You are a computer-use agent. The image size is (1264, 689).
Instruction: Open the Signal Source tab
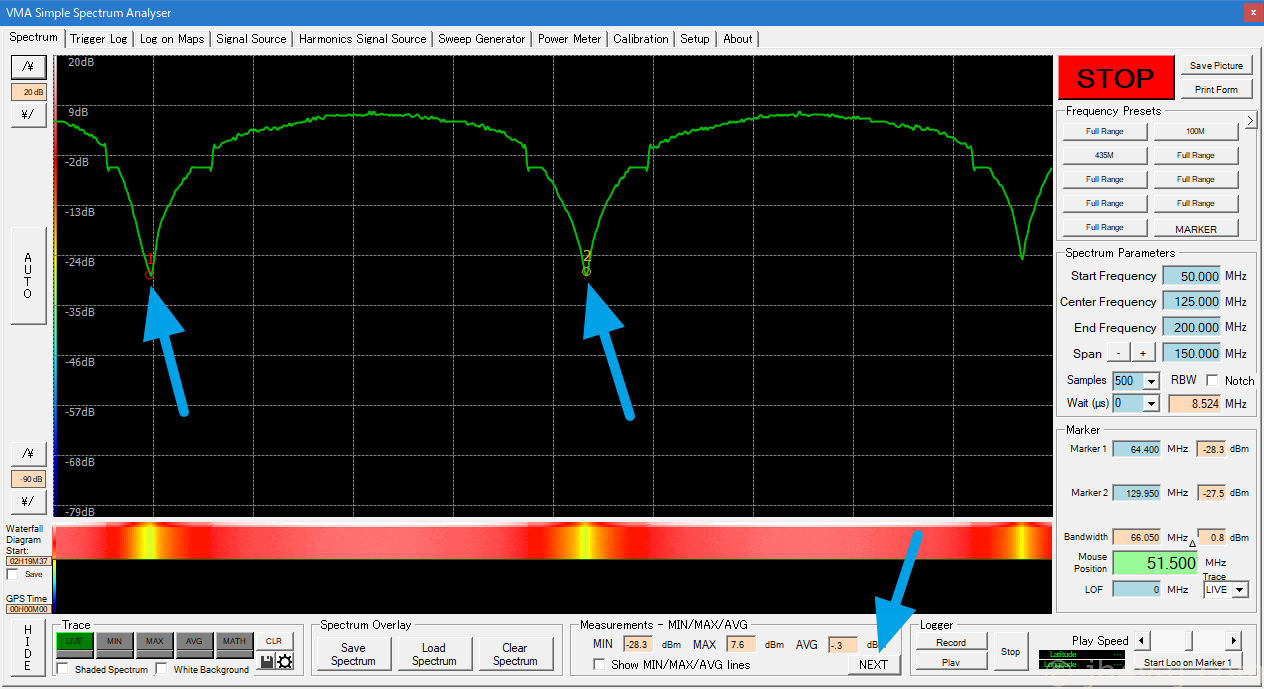[x=252, y=39]
